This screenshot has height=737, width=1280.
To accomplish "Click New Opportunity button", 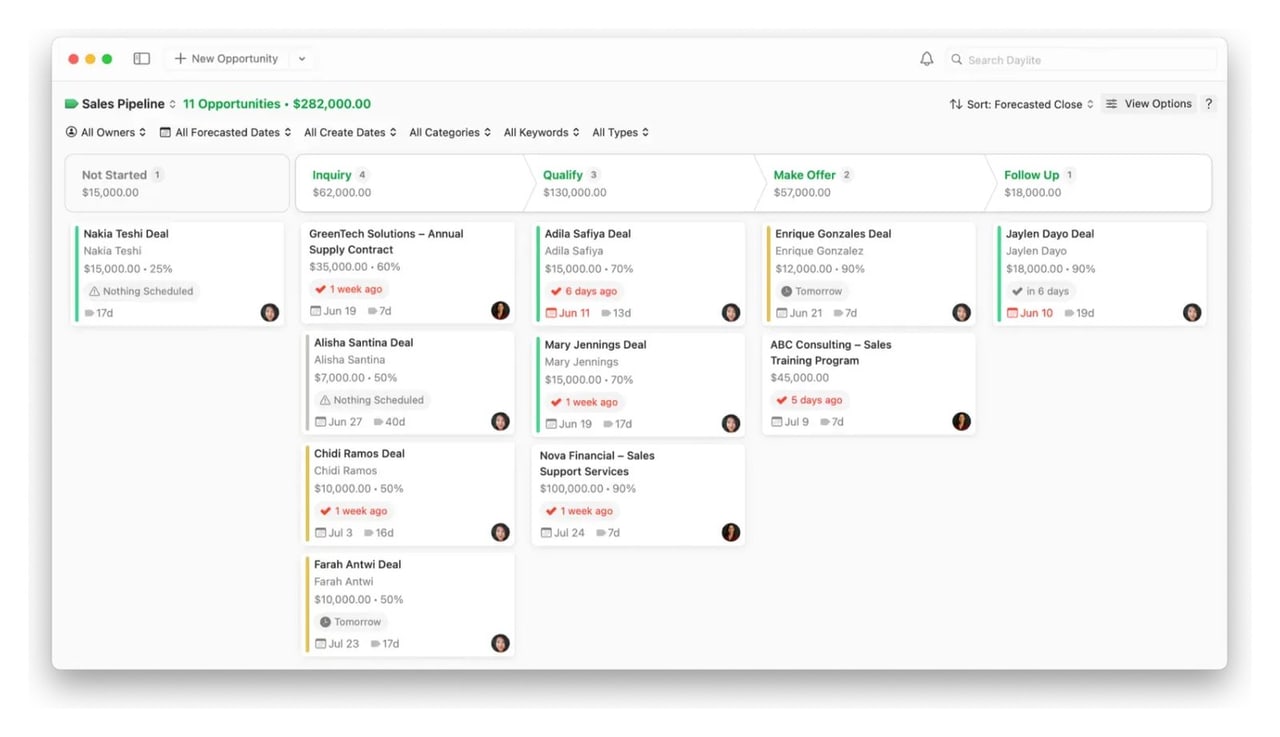I will point(226,59).
